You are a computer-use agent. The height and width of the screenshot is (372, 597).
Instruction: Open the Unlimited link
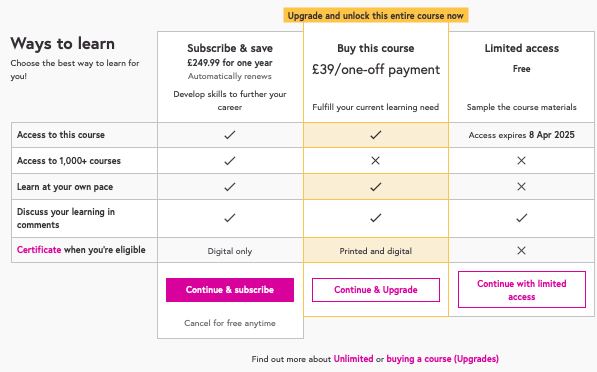pos(353,359)
